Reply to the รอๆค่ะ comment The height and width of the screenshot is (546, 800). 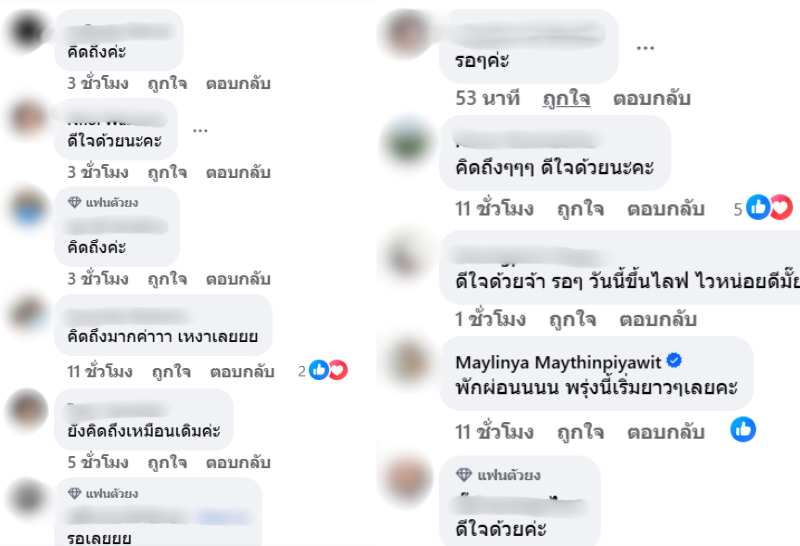coord(652,98)
